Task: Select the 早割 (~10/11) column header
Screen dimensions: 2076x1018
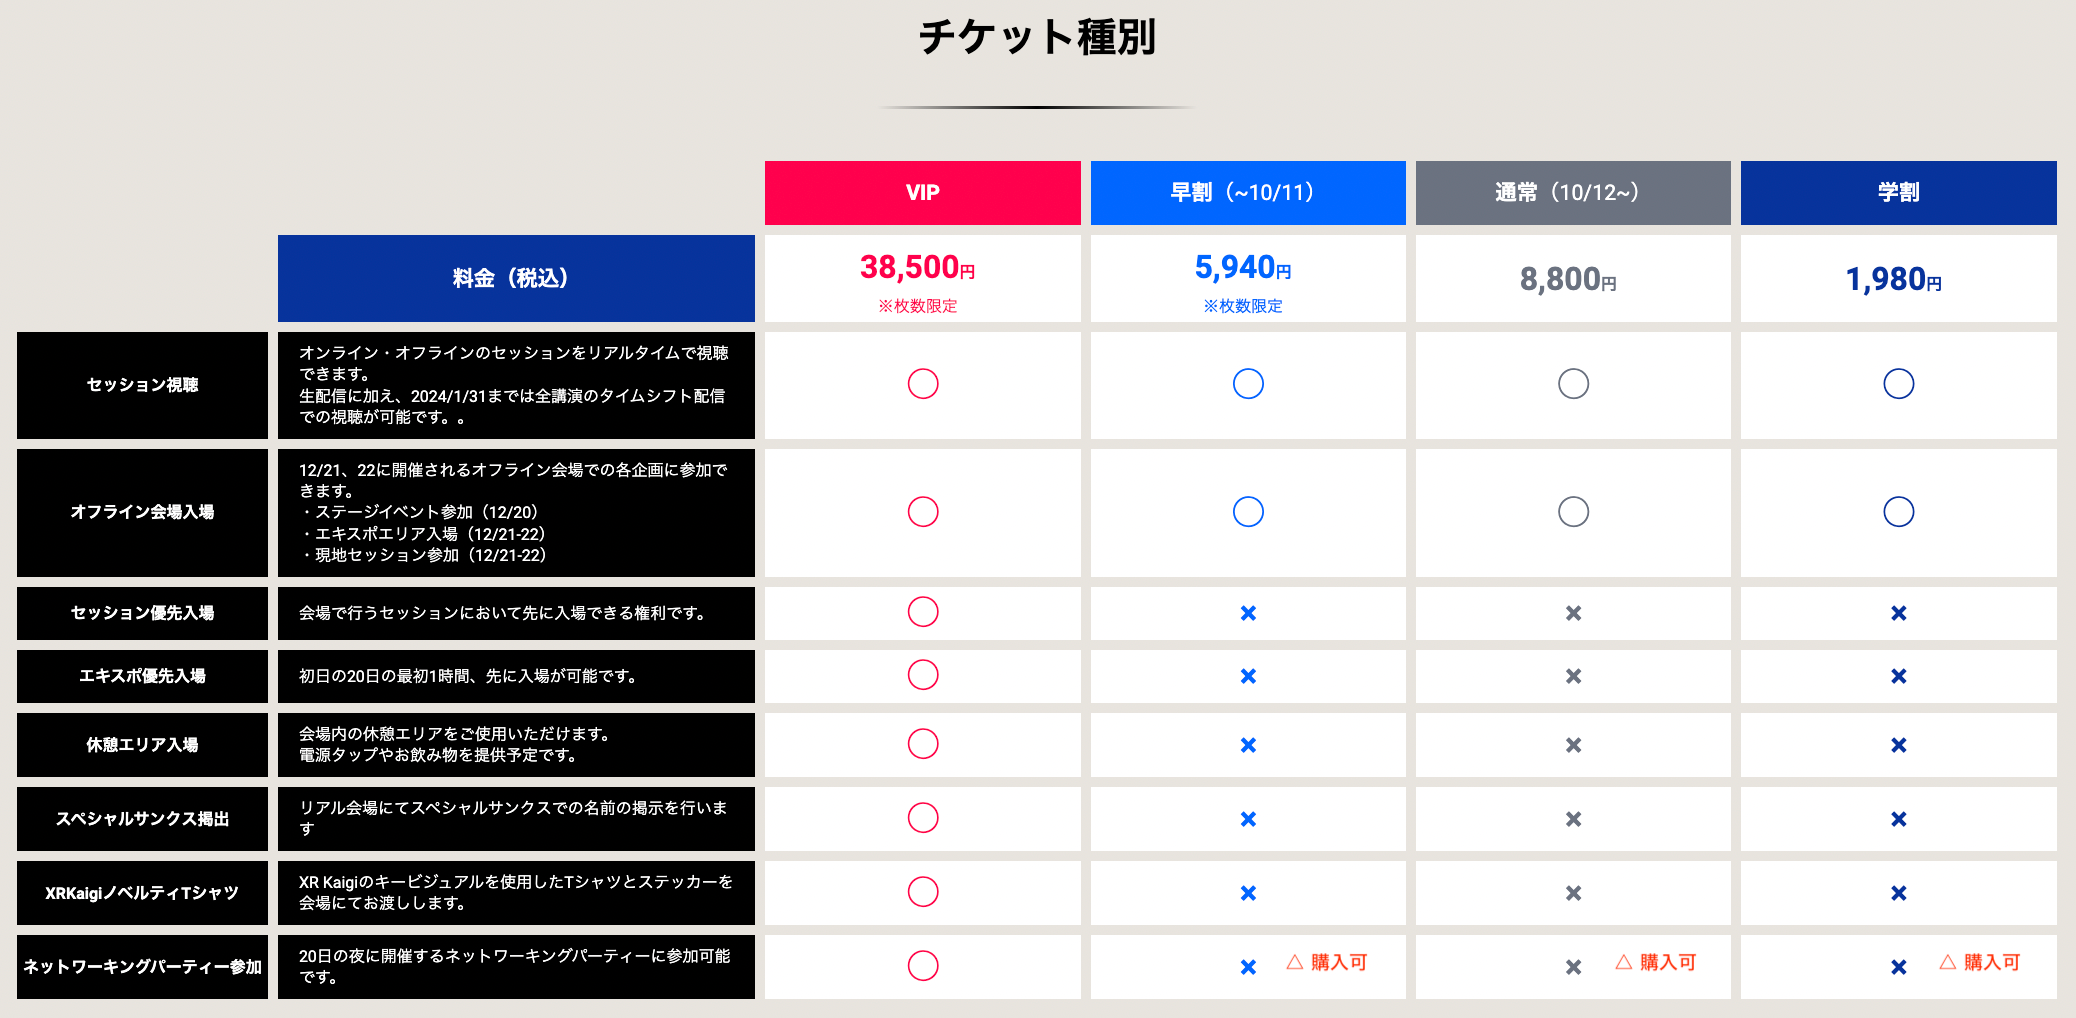Action: click(x=1247, y=192)
